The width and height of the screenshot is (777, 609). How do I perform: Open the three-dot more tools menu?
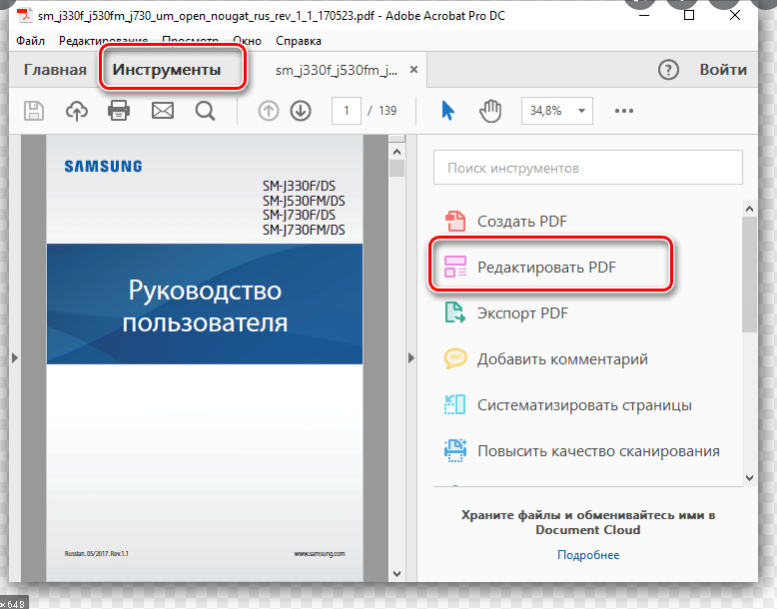(624, 111)
